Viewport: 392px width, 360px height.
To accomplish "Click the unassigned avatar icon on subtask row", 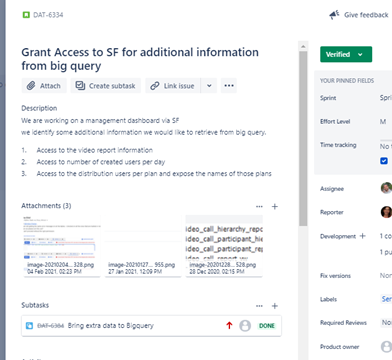I will pos(245,326).
